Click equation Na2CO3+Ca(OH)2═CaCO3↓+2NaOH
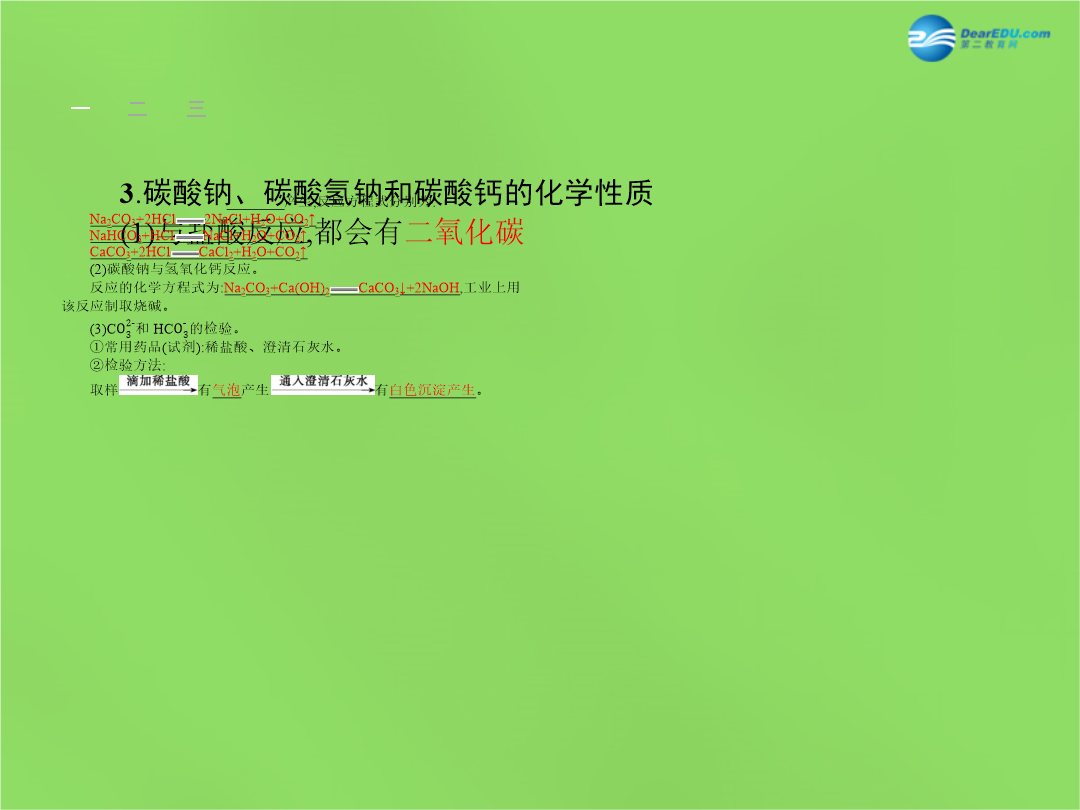 click(342, 288)
